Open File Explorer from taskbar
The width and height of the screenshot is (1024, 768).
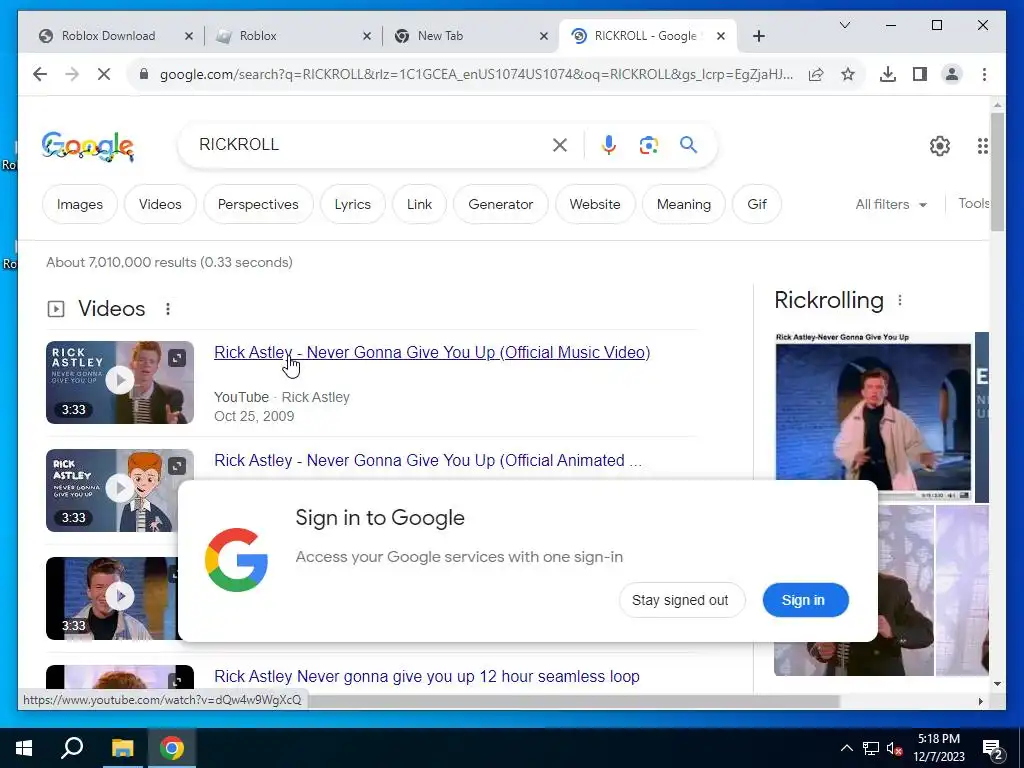point(122,748)
